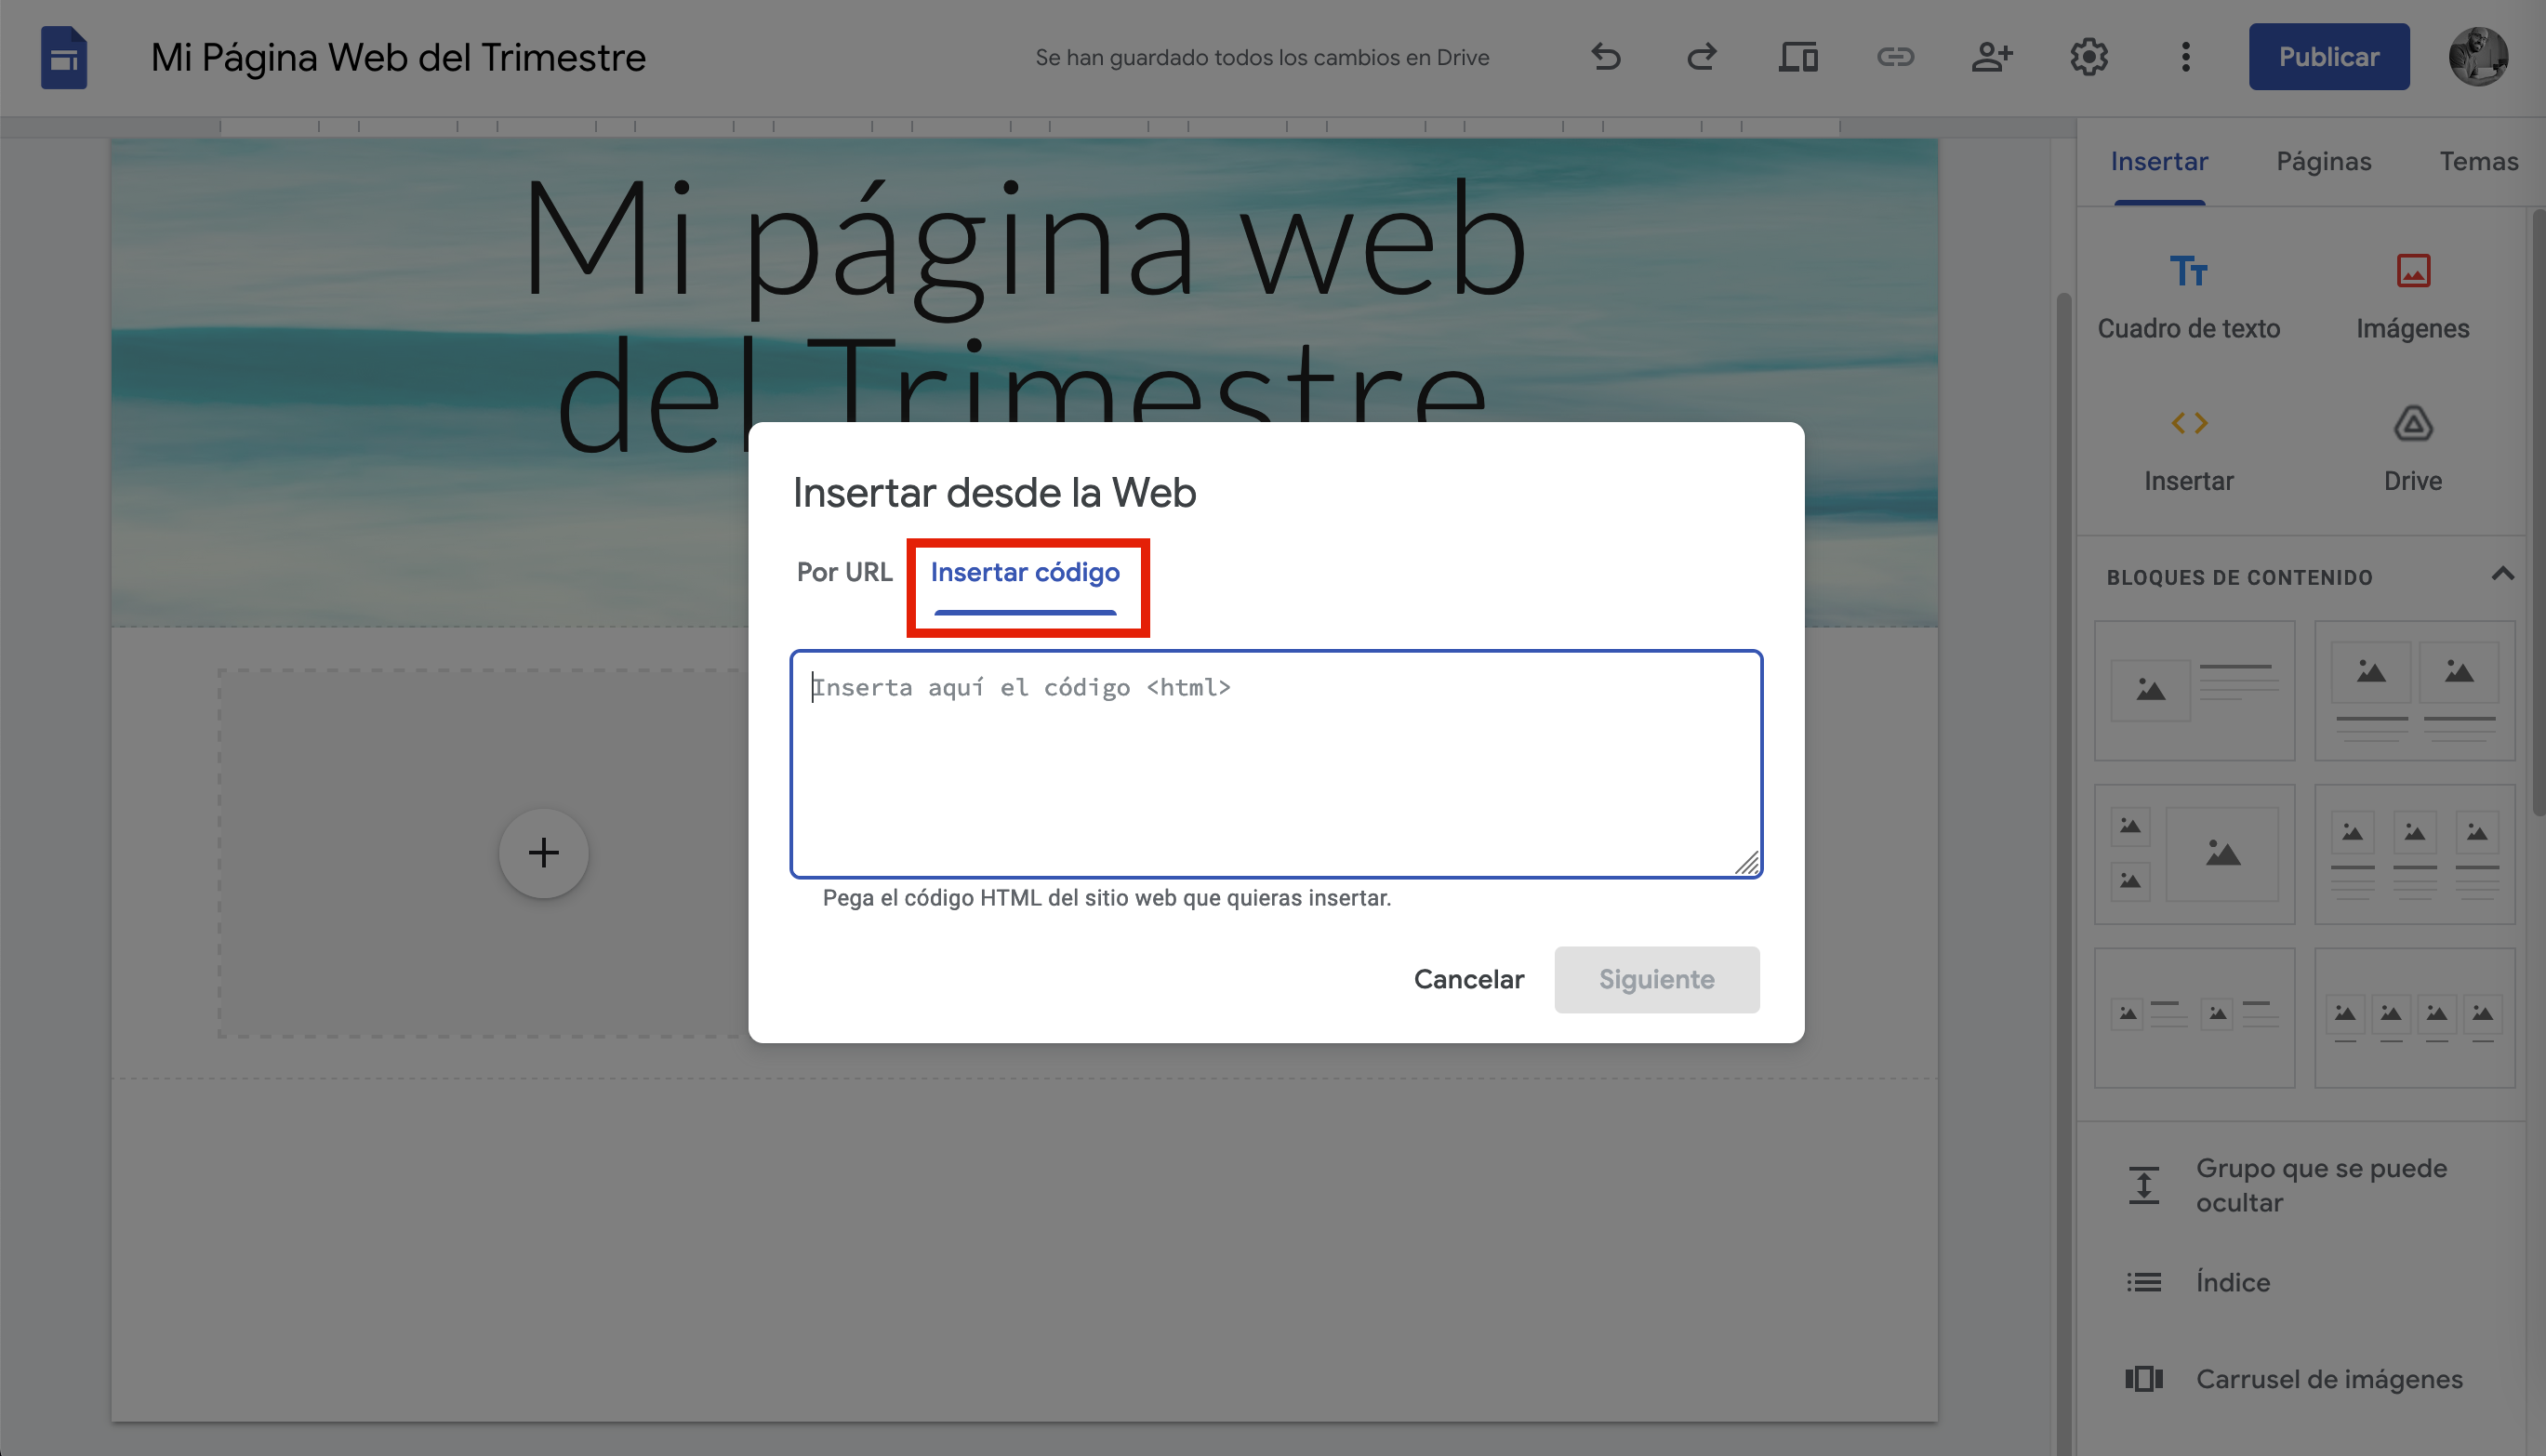The image size is (2546, 1456).
Task: Switch to the Por URL tab
Action: (843, 571)
